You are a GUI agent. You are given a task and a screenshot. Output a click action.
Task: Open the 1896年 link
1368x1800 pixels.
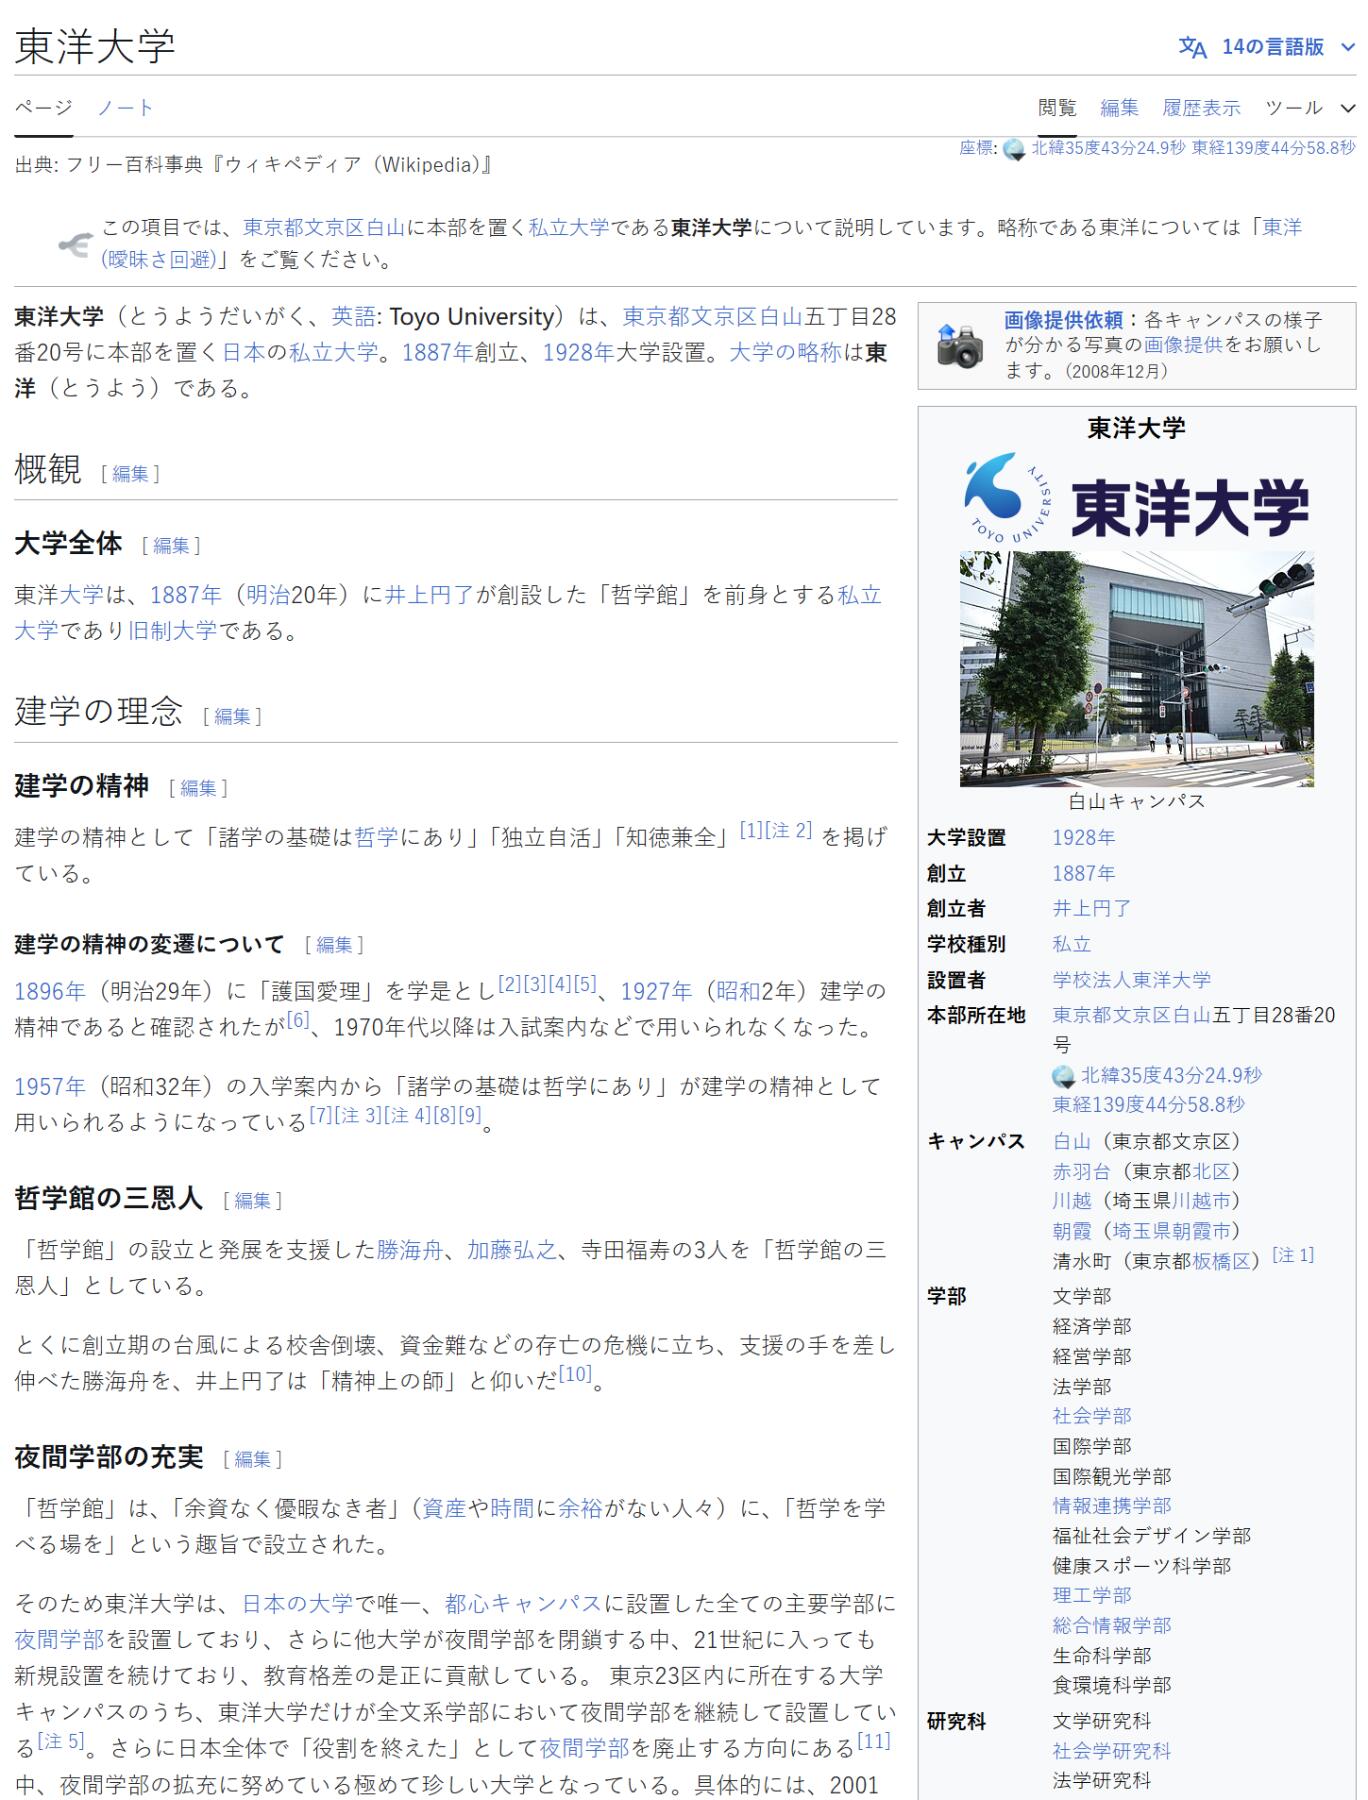[x=50, y=992]
